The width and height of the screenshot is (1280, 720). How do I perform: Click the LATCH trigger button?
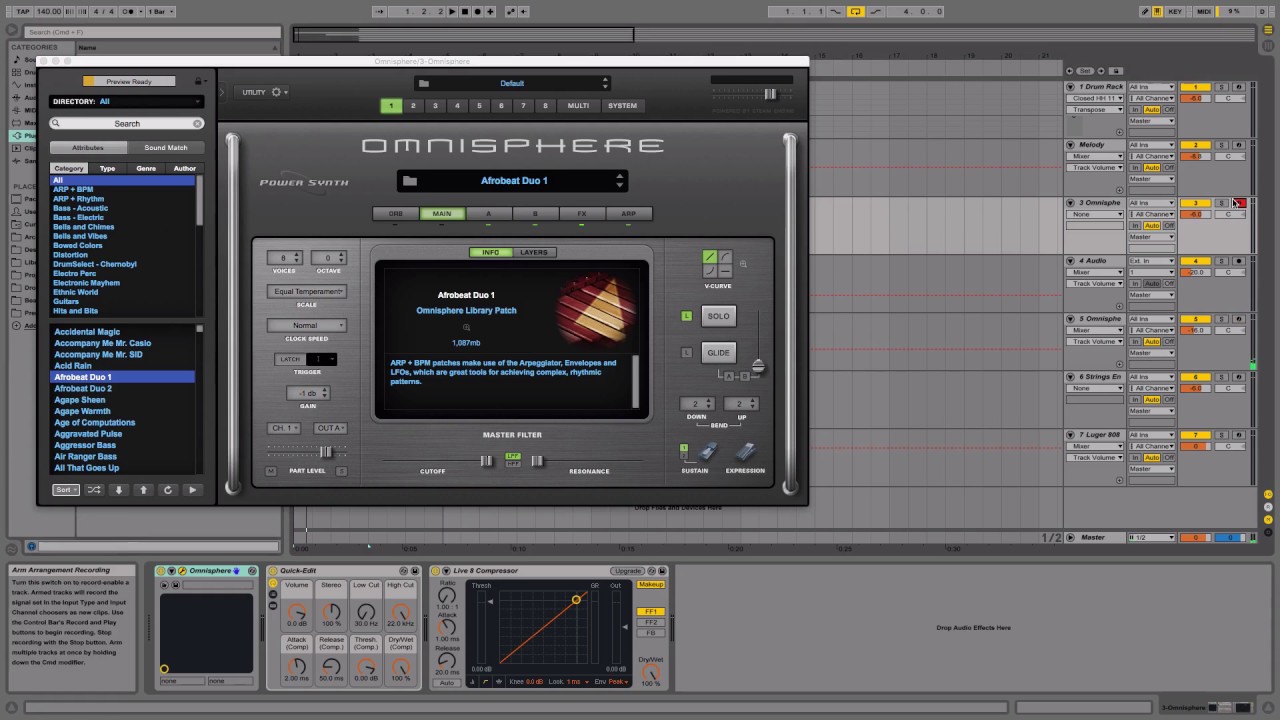click(290, 359)
